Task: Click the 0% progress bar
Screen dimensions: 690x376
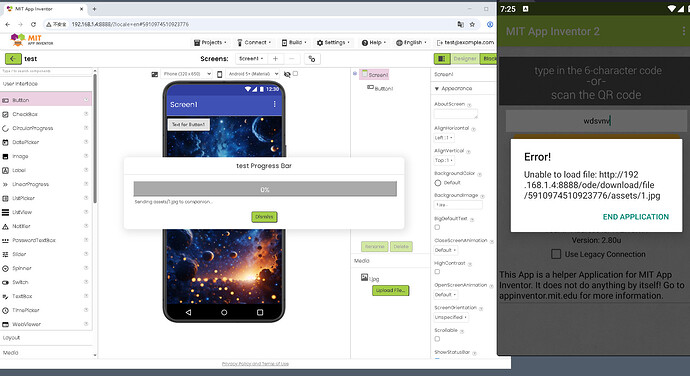Action: point(265,189)
